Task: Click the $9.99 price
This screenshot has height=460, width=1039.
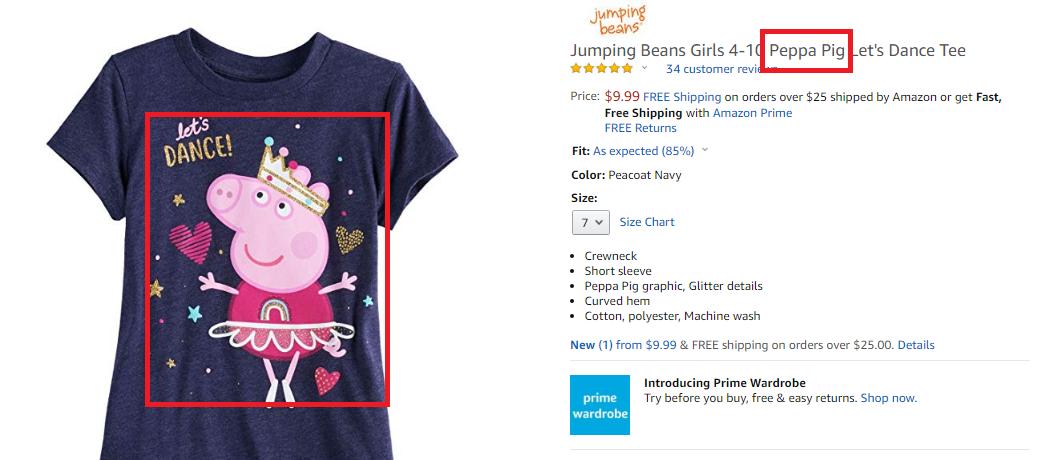Action: pyautogui.click(x=622, y=97)
